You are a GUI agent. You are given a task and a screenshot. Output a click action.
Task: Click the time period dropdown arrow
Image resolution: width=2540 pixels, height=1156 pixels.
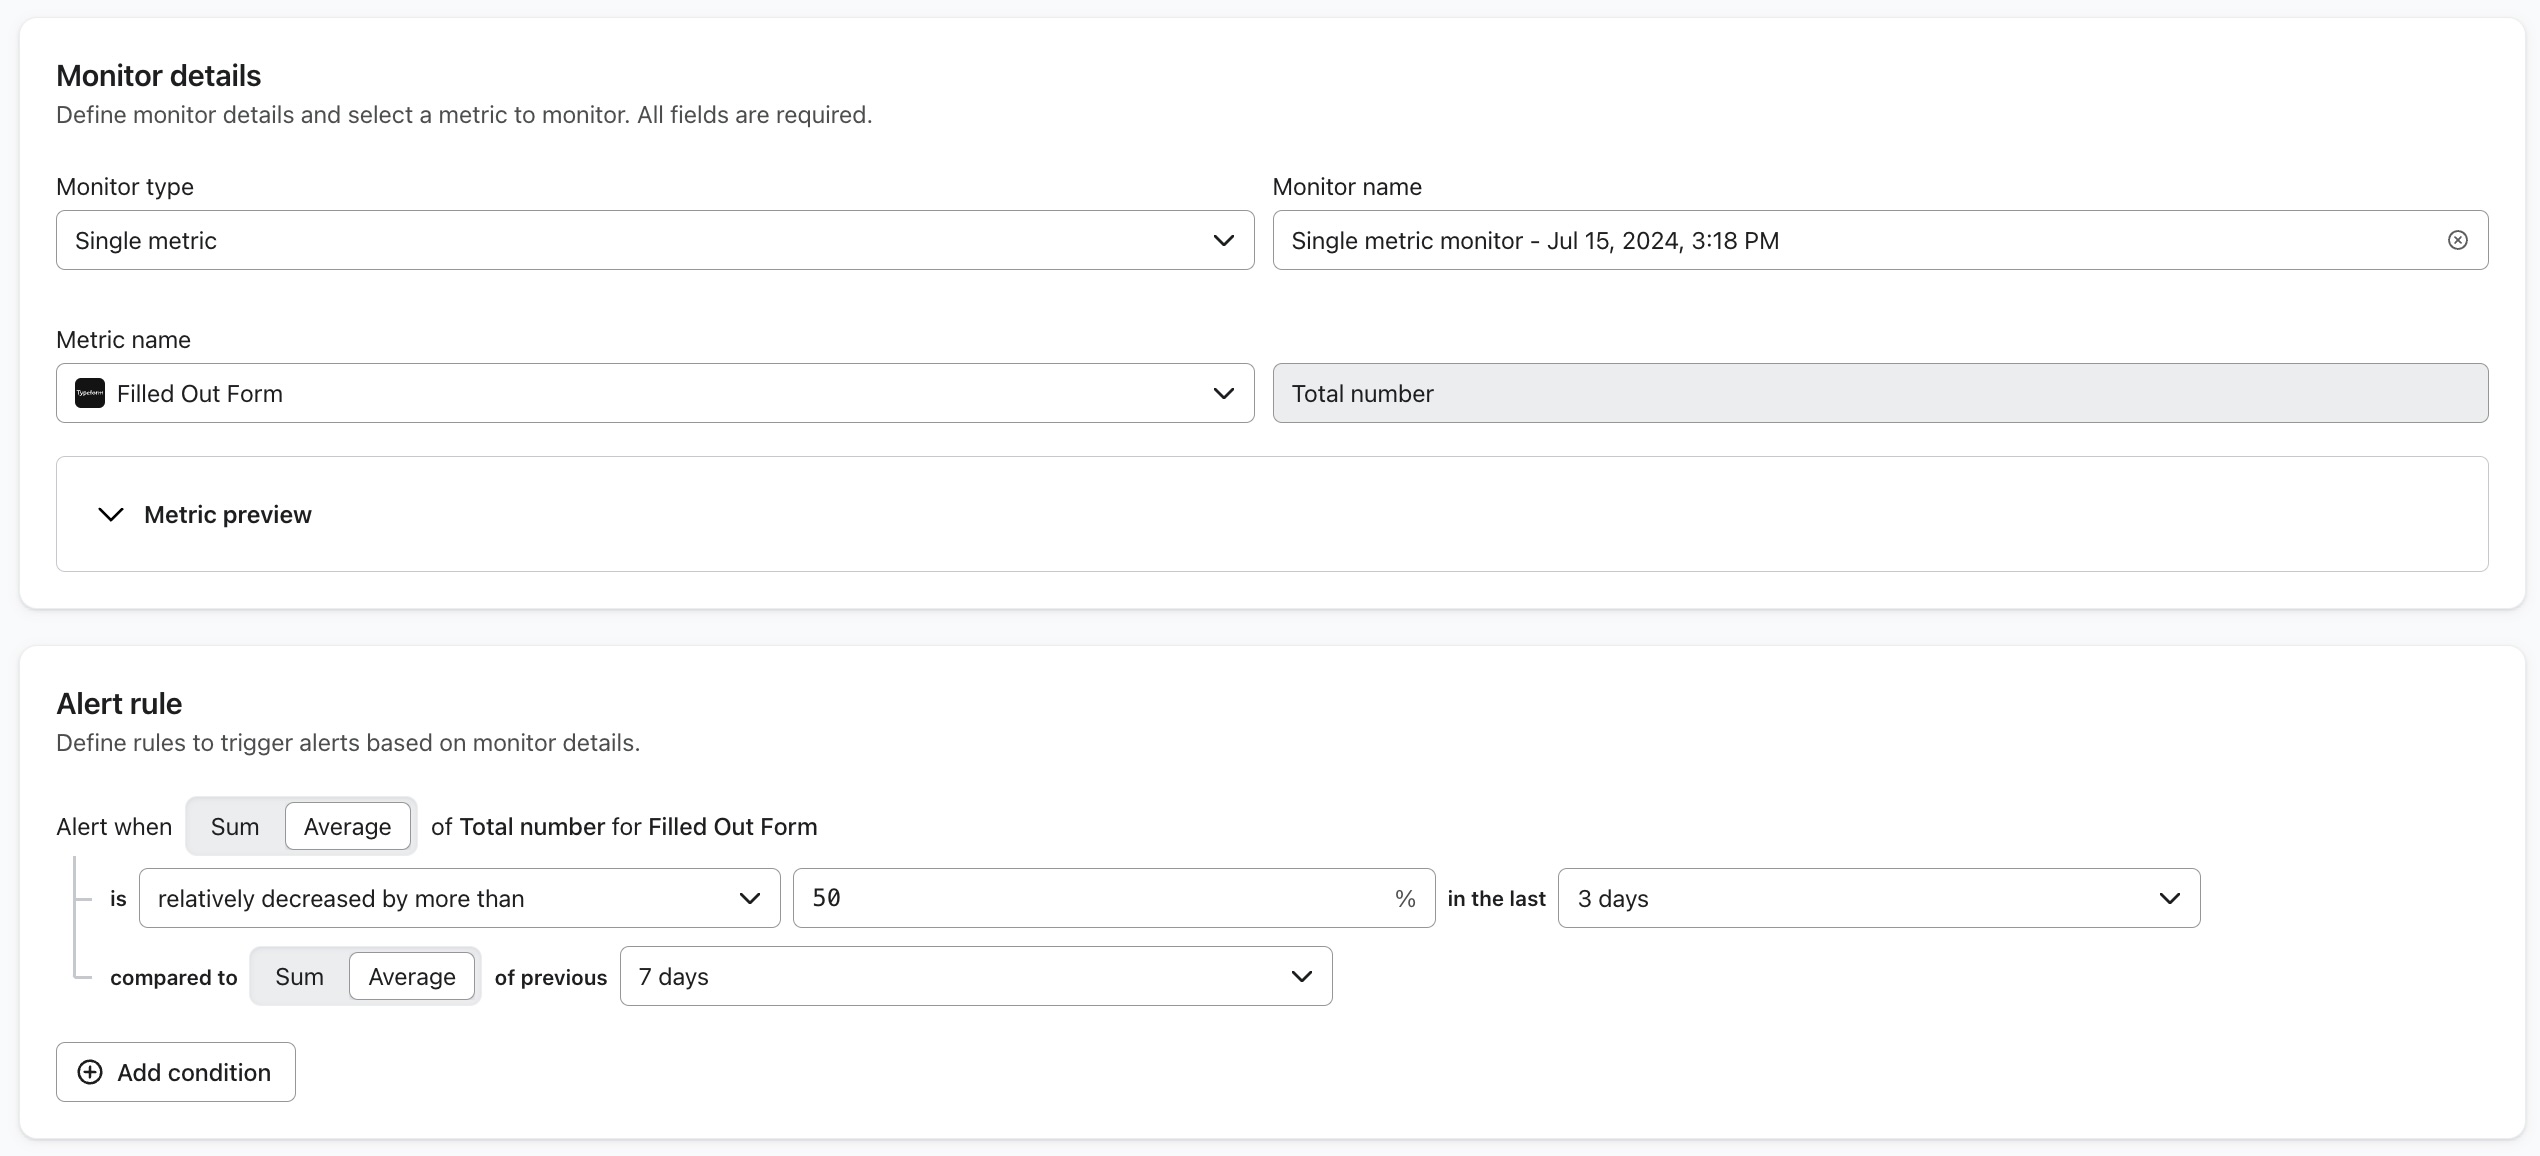coord(2167,897)
